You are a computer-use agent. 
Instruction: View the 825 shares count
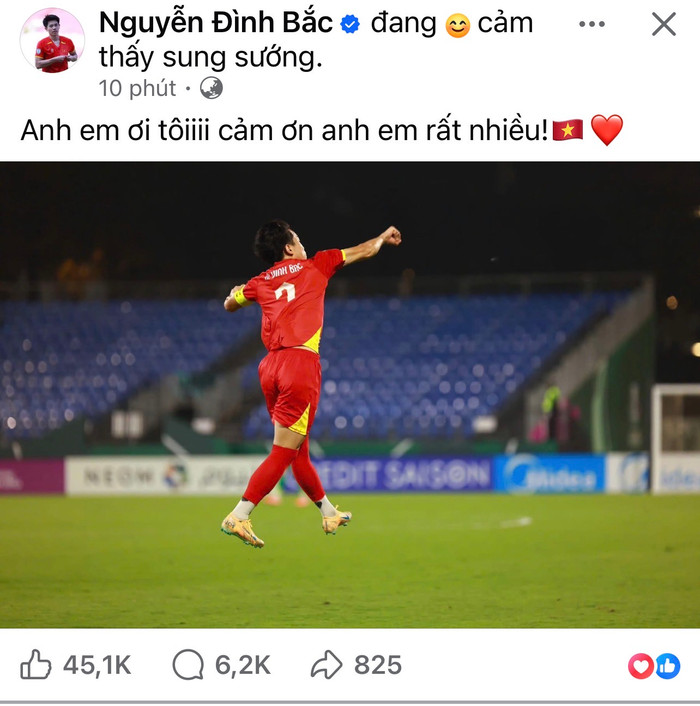[378, 665]
